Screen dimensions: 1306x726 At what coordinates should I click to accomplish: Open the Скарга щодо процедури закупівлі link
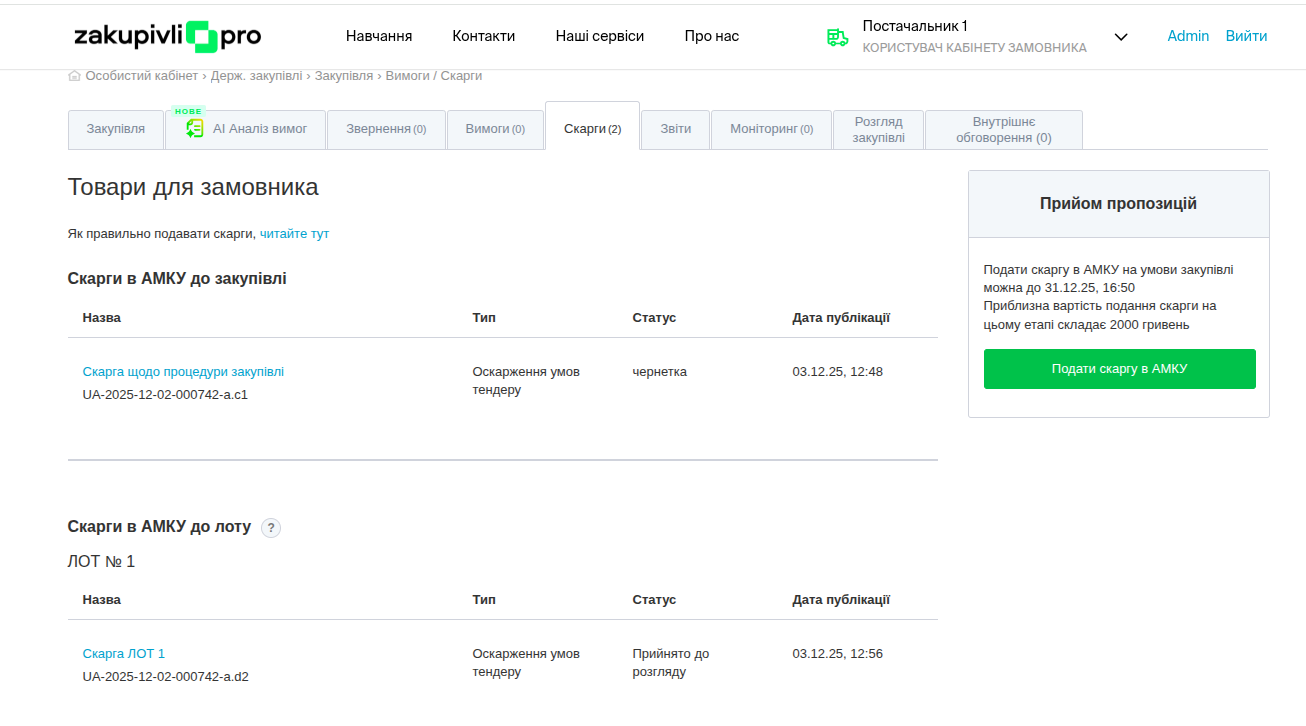(x=183, y=372)
